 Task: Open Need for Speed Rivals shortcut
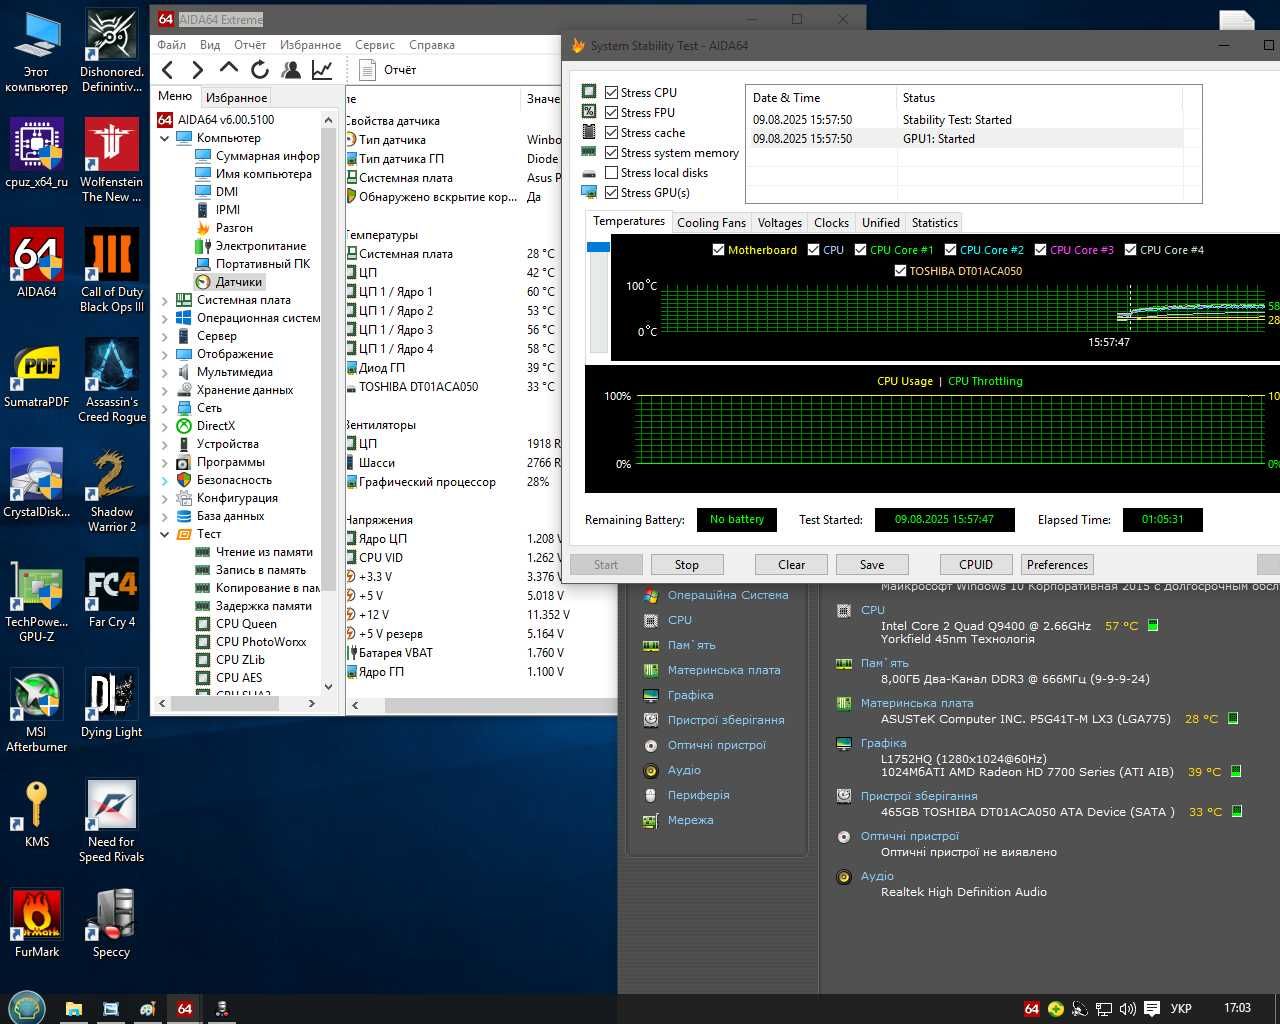(x=112, y=821)
